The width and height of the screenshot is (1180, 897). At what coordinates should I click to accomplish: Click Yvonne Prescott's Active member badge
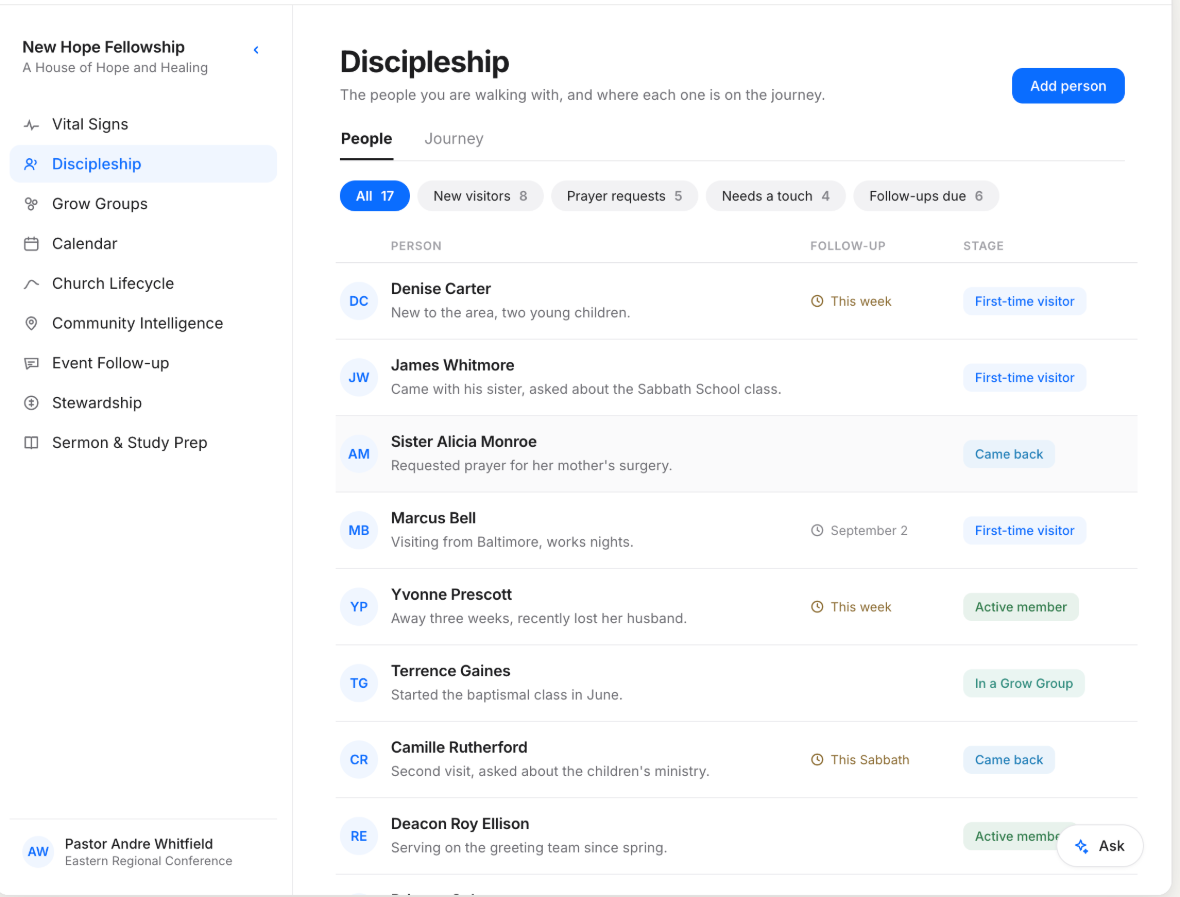1020,607
